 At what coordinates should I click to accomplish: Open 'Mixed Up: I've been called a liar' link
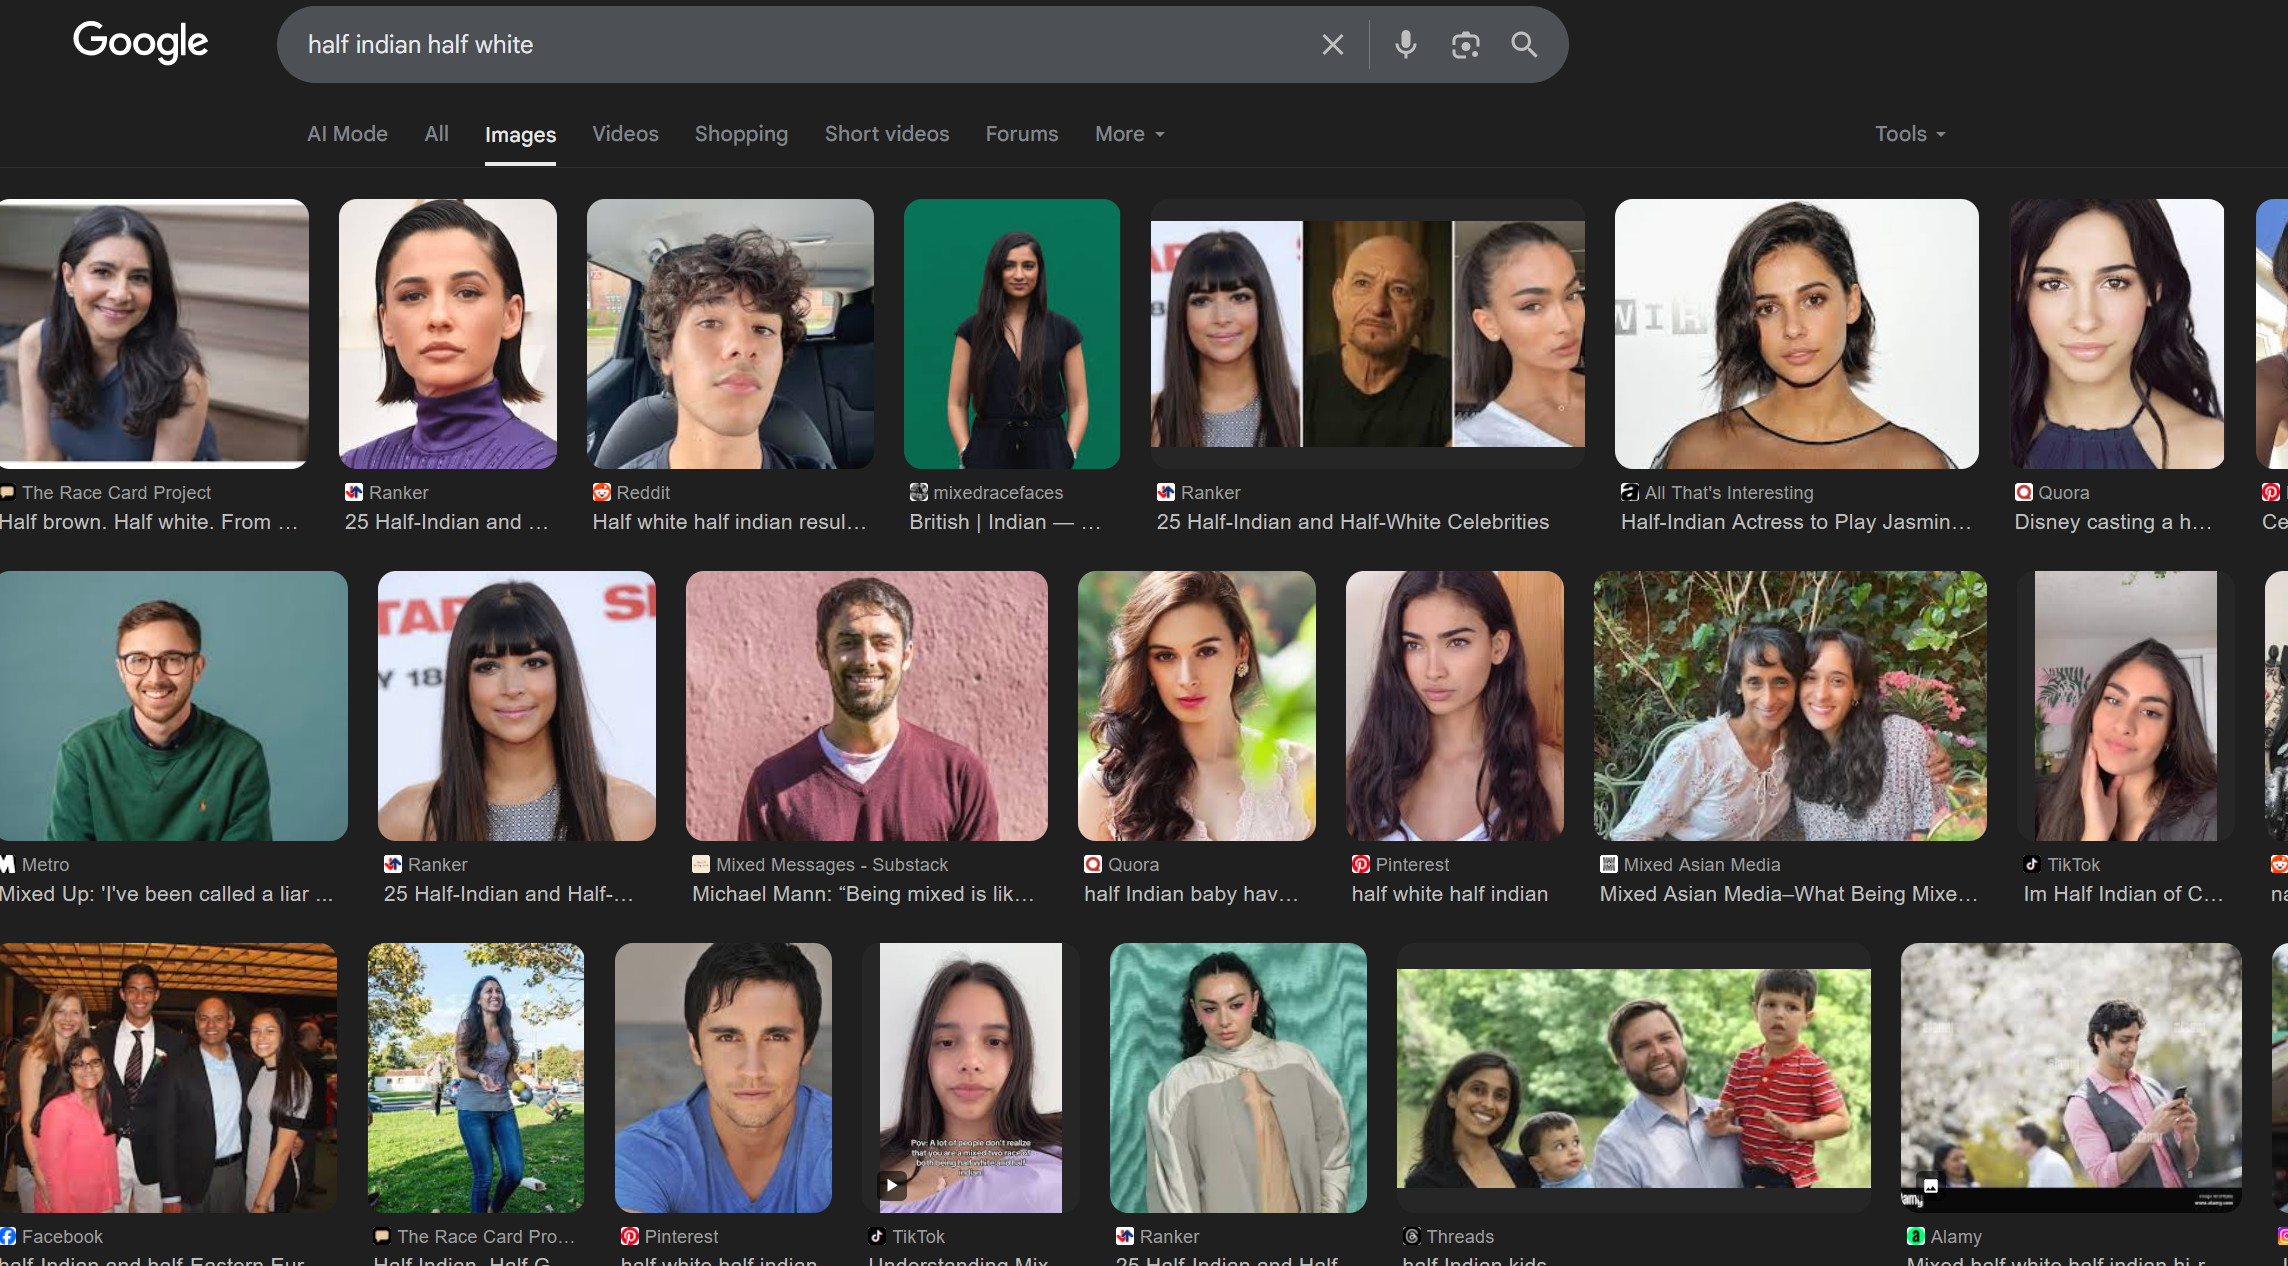pyautogui.click(x=166, y=894)
